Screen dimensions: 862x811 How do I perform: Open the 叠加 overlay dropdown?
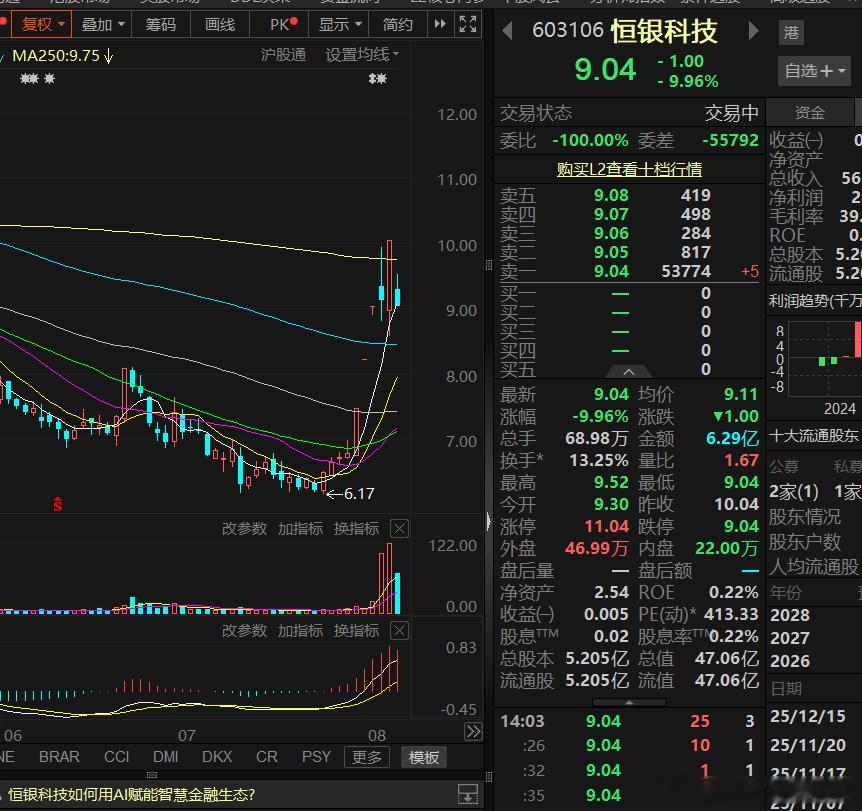click(x=103, y=24)
